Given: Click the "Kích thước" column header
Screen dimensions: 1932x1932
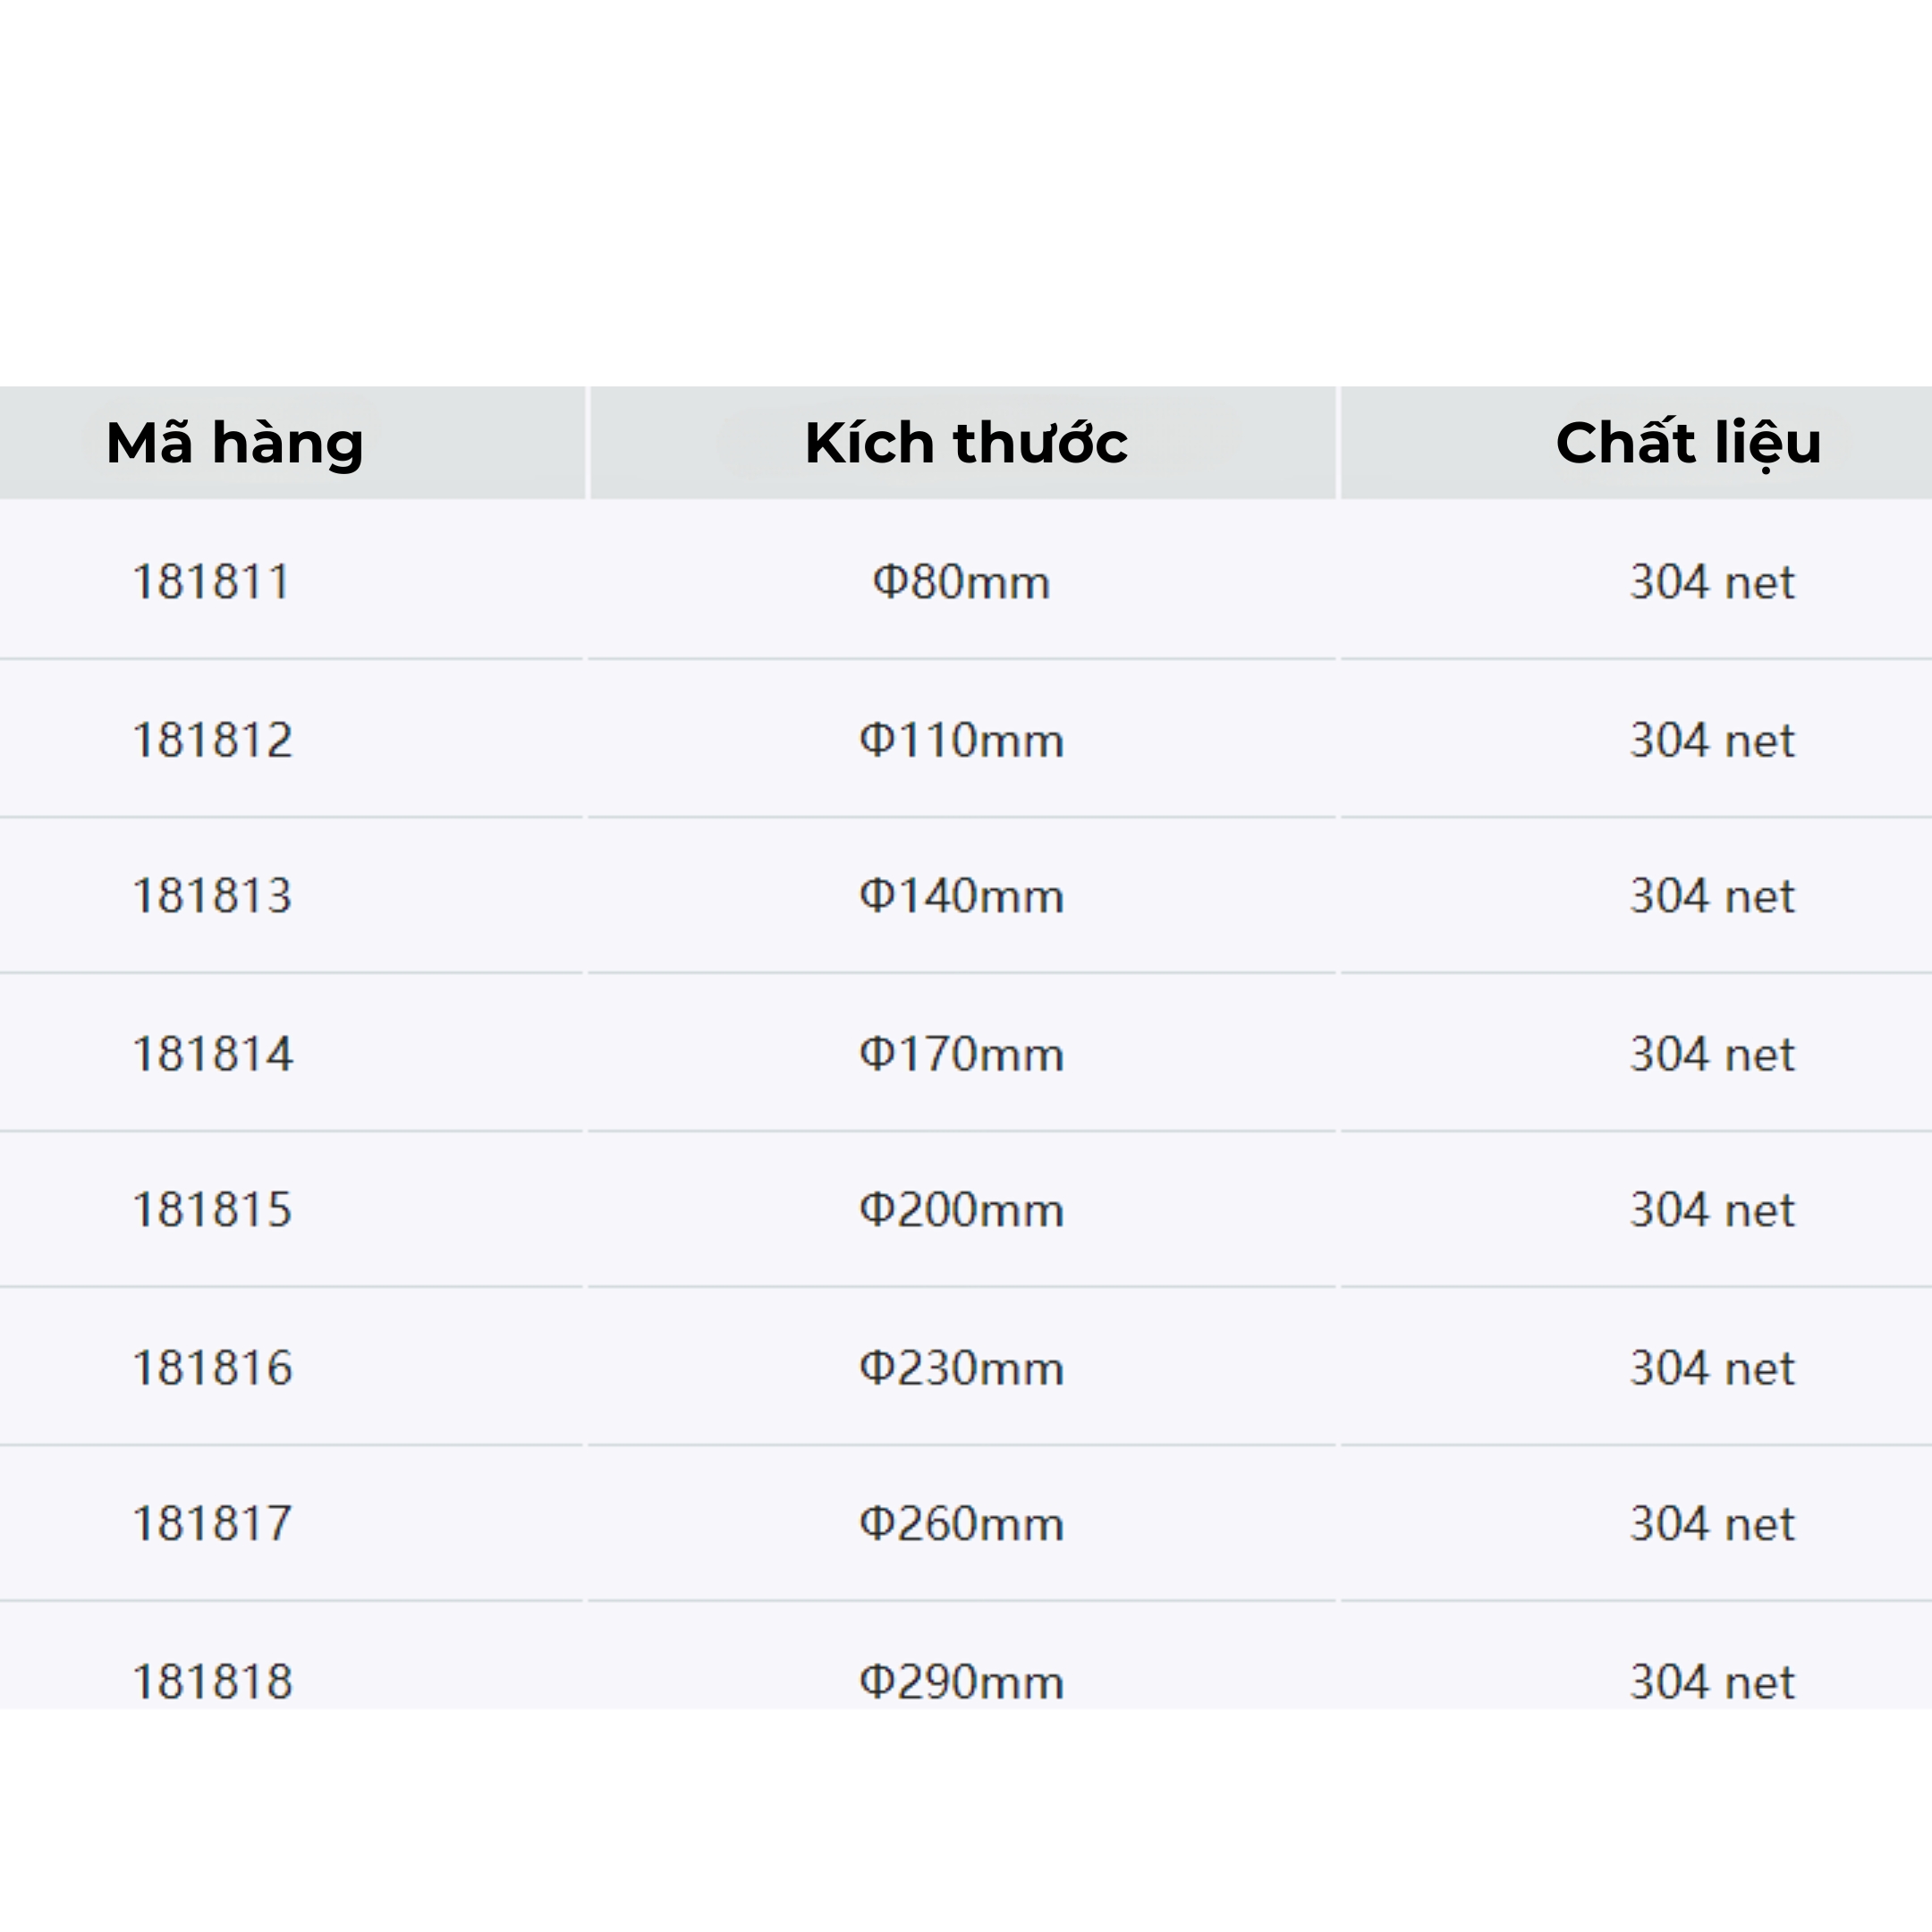Looking at the screenshot, I should tap(965, 443).
